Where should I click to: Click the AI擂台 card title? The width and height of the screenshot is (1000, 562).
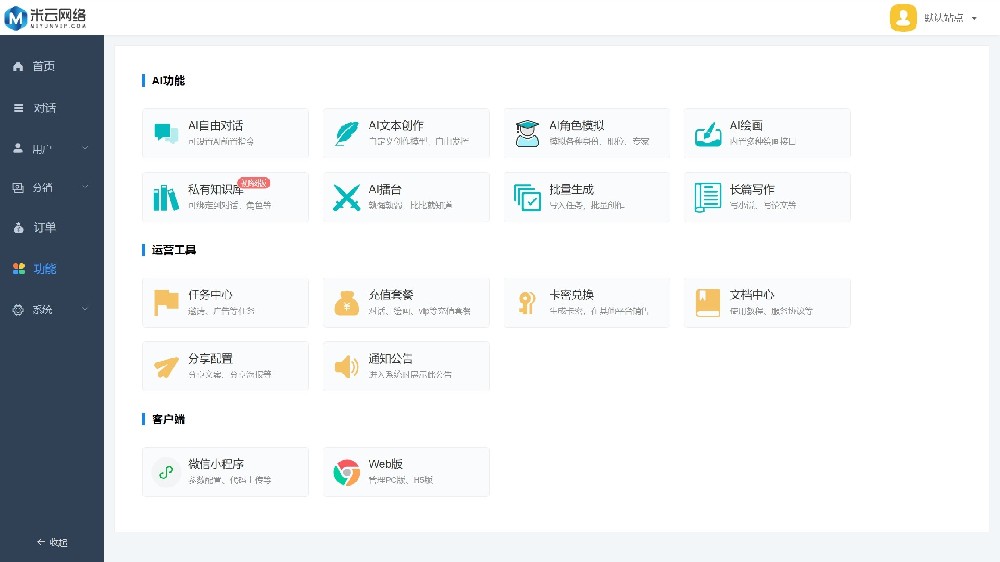(385, 189)
